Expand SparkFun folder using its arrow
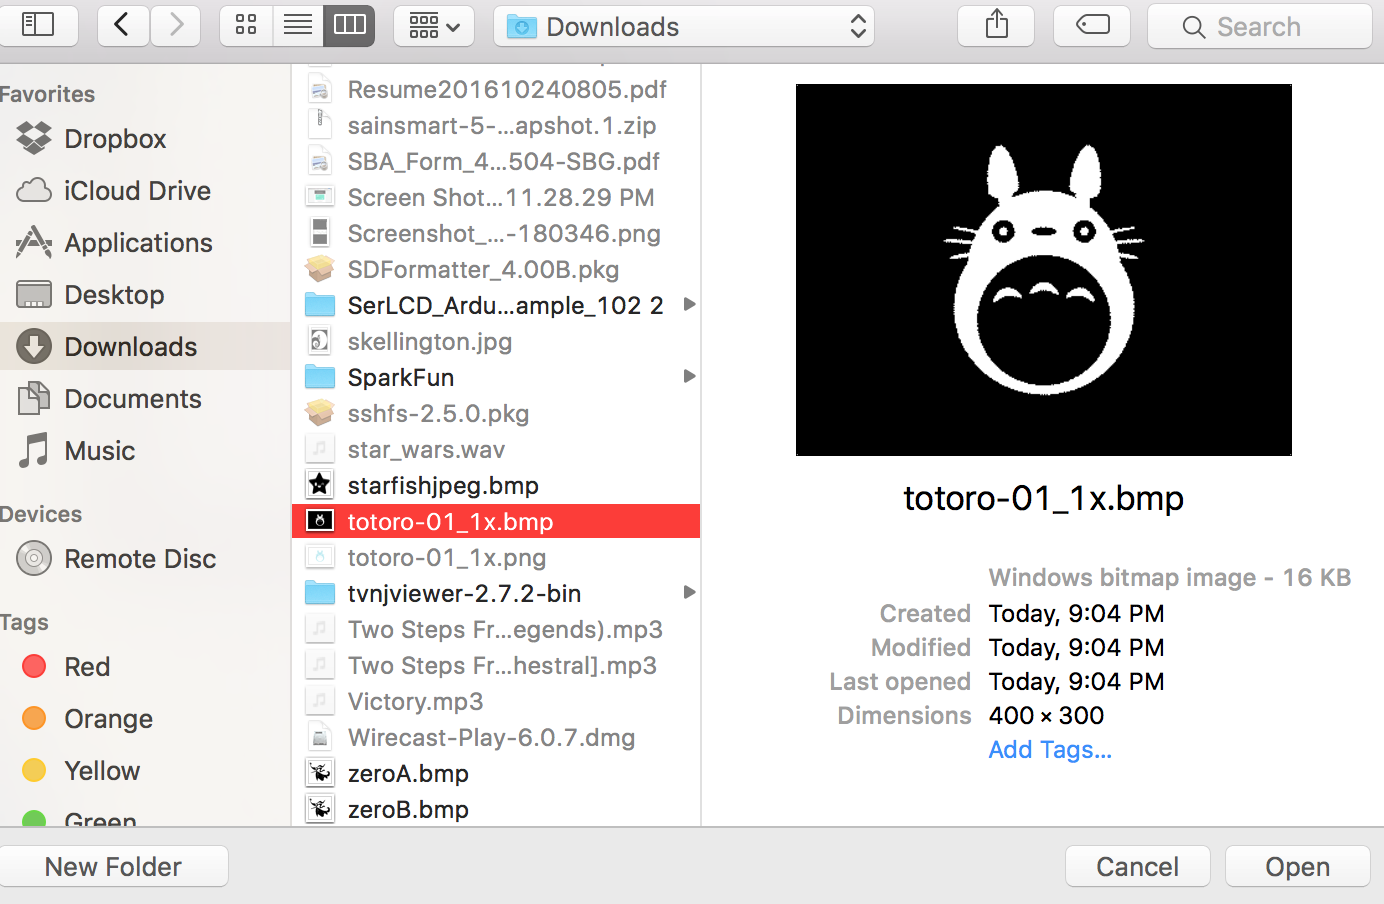This screenshot has width=1384, height=904. click(x=689, y=377)
